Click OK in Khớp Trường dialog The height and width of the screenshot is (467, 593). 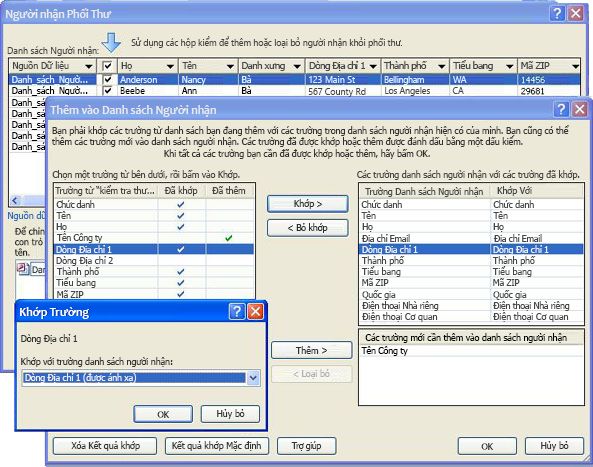pos(163,414)
